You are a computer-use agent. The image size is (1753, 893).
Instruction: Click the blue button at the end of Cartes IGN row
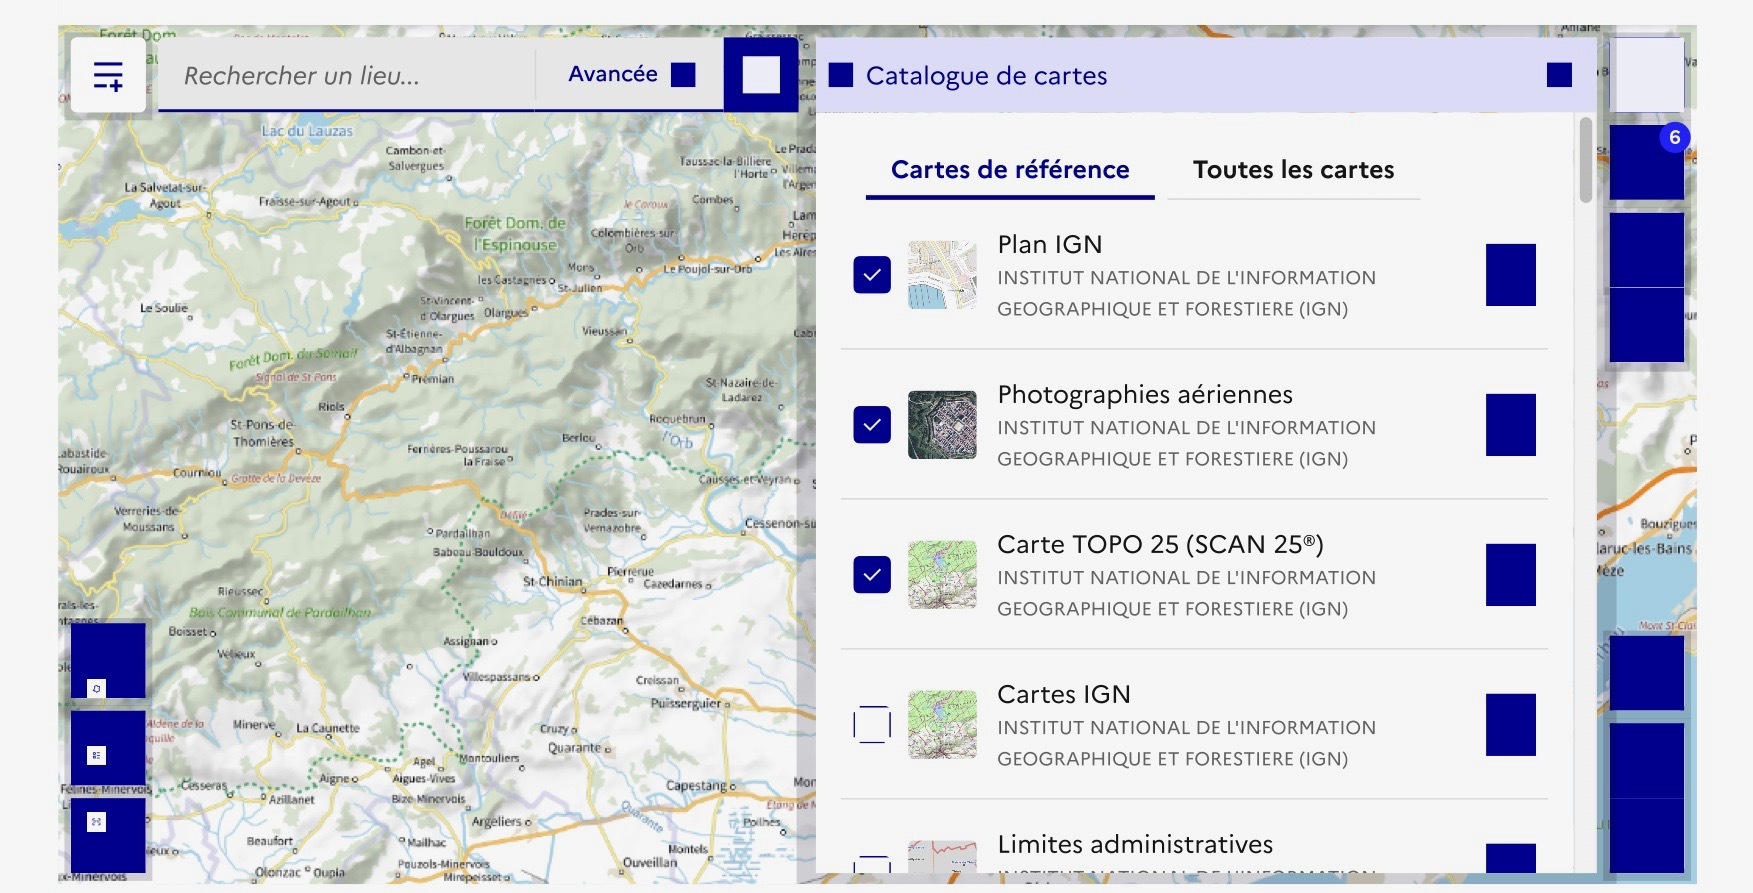(x=1510, y=725)
